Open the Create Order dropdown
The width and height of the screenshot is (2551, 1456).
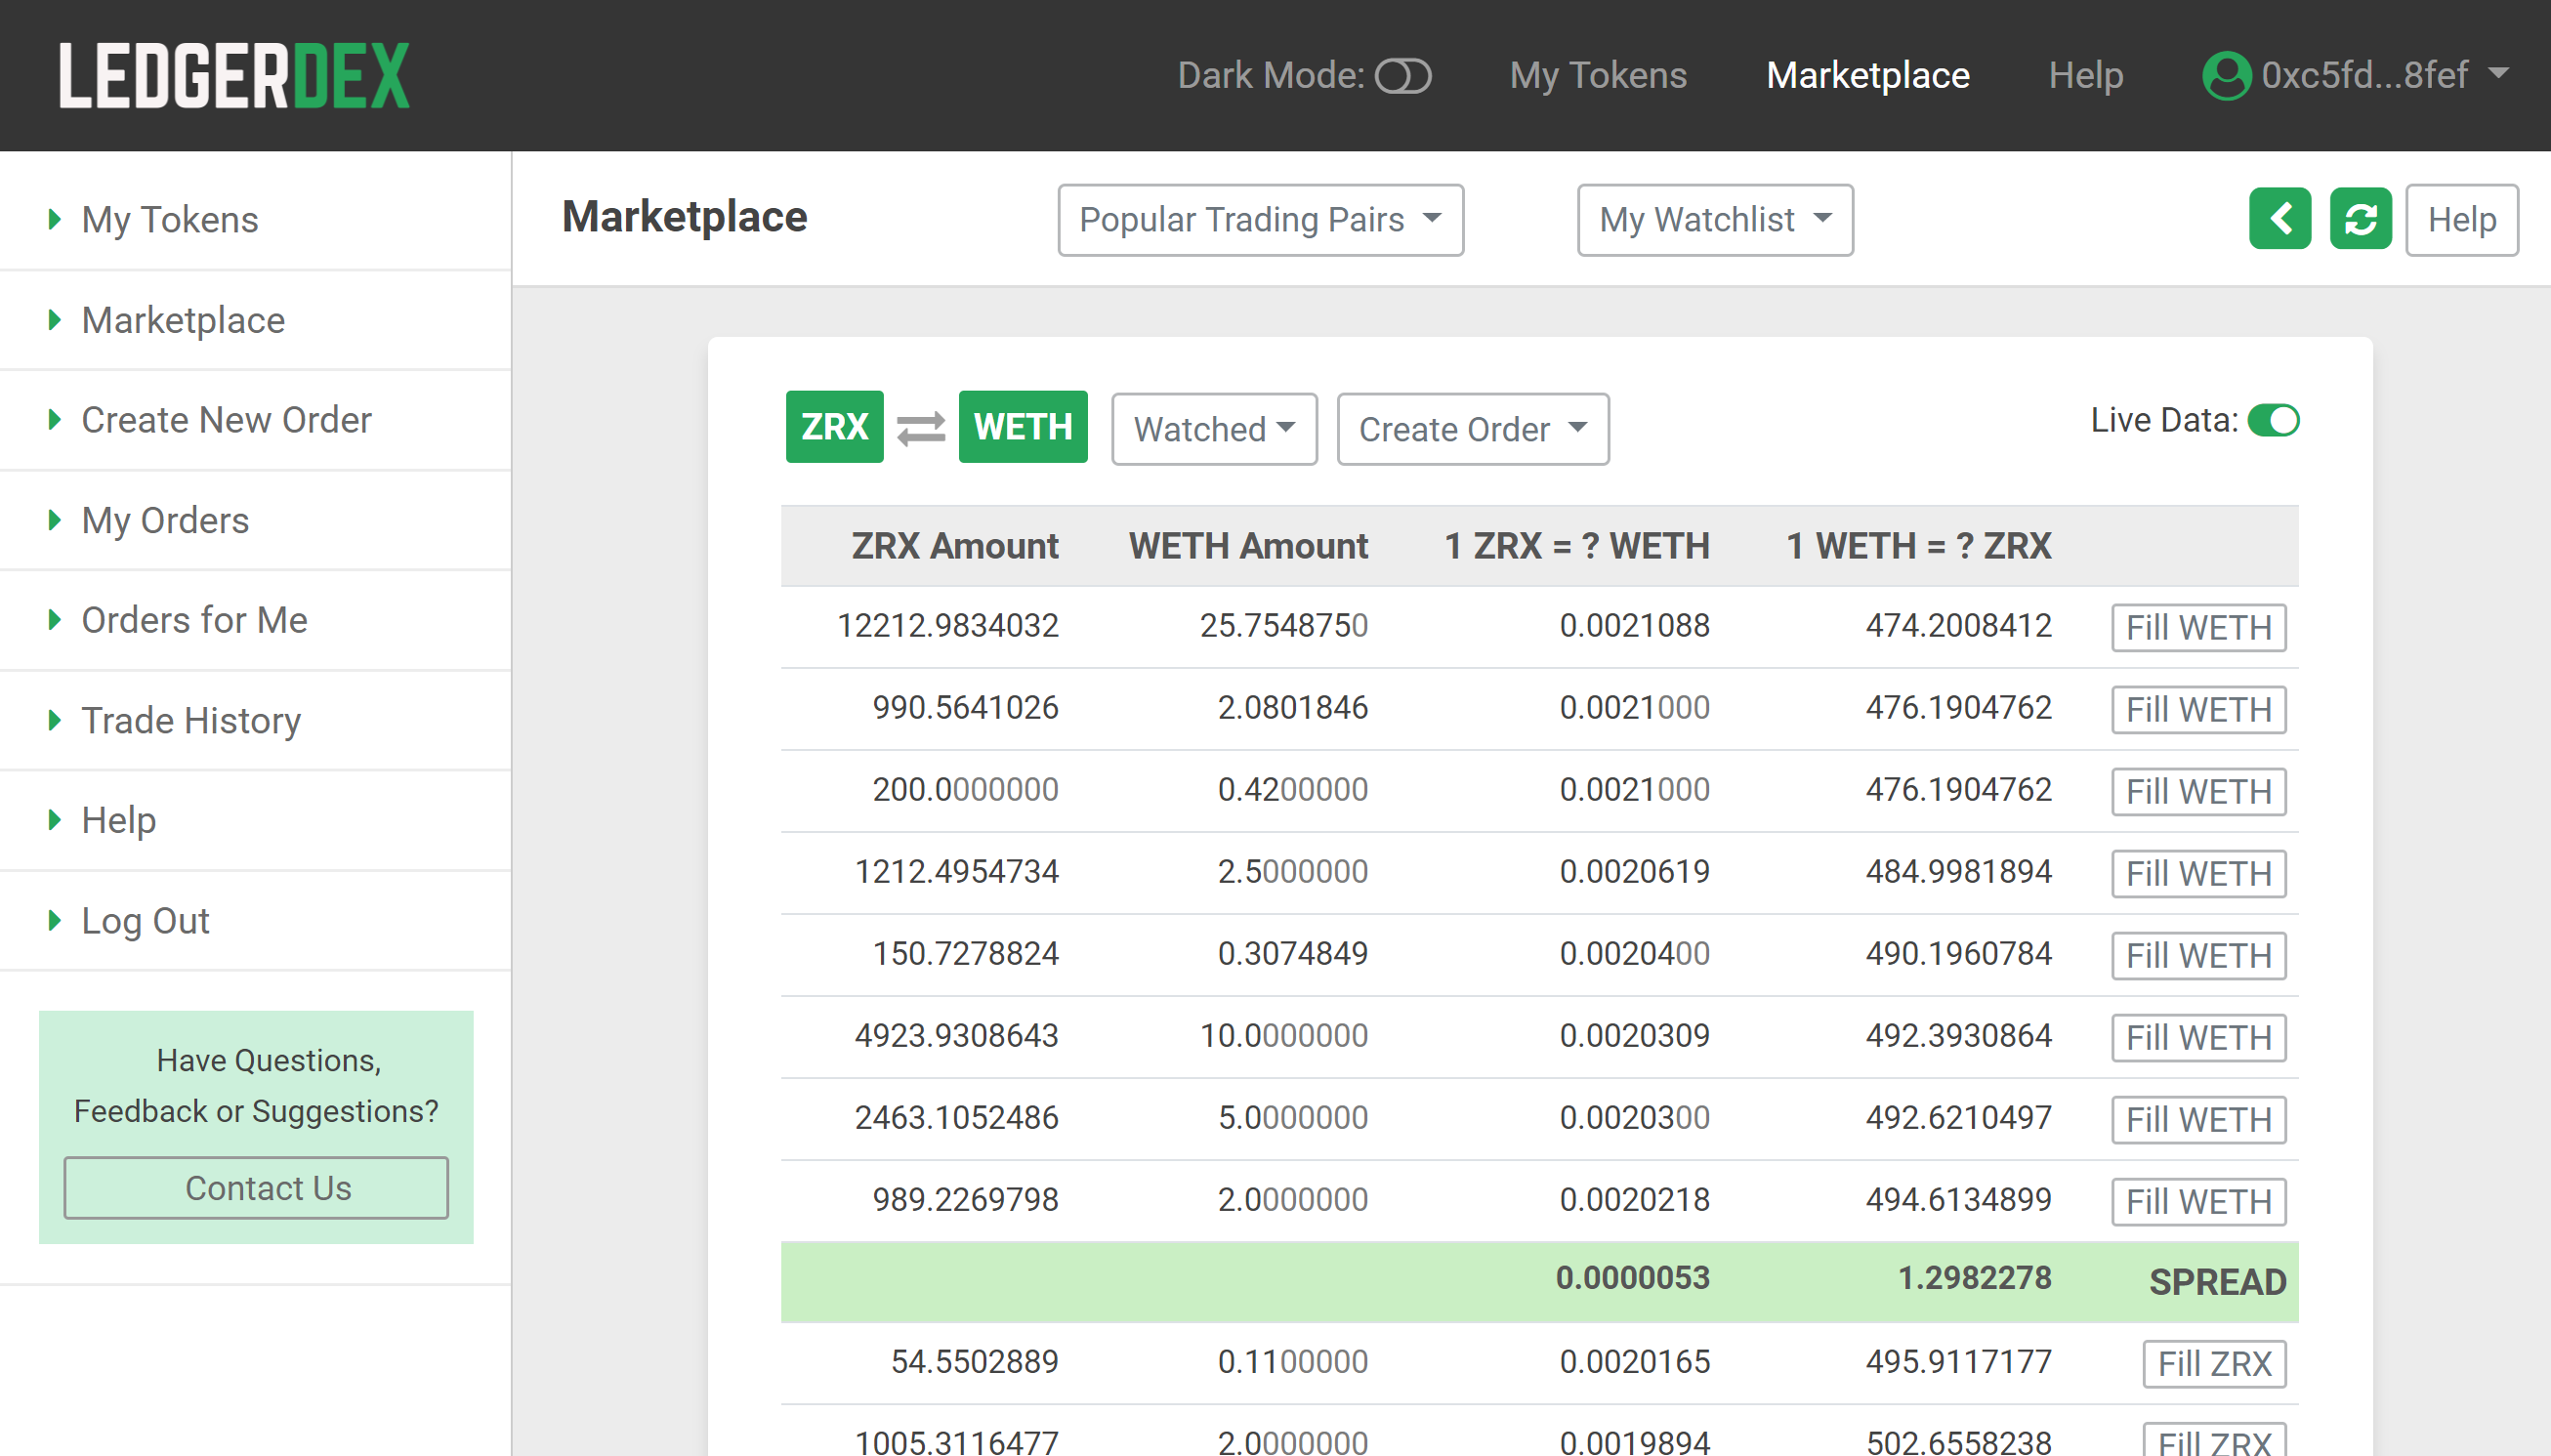pos(1471,429)
